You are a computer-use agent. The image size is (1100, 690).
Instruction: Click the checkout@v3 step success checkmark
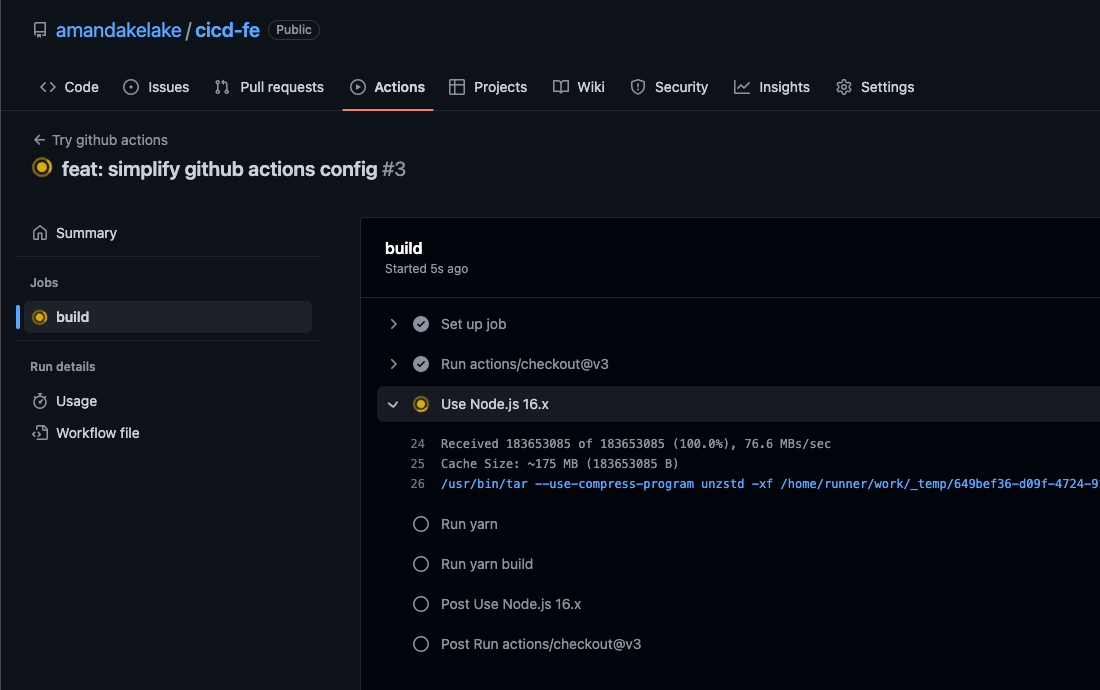point(421,364)
